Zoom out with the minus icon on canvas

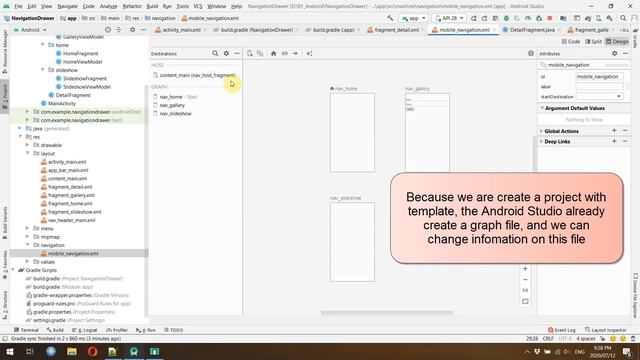[525, 280]
